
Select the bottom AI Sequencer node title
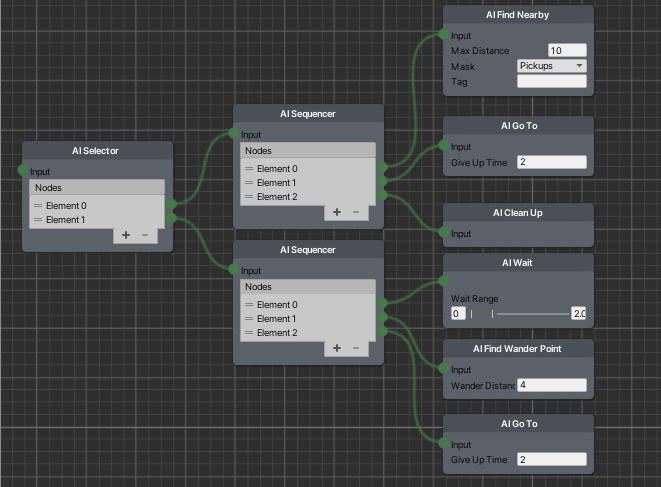[308, 250]
